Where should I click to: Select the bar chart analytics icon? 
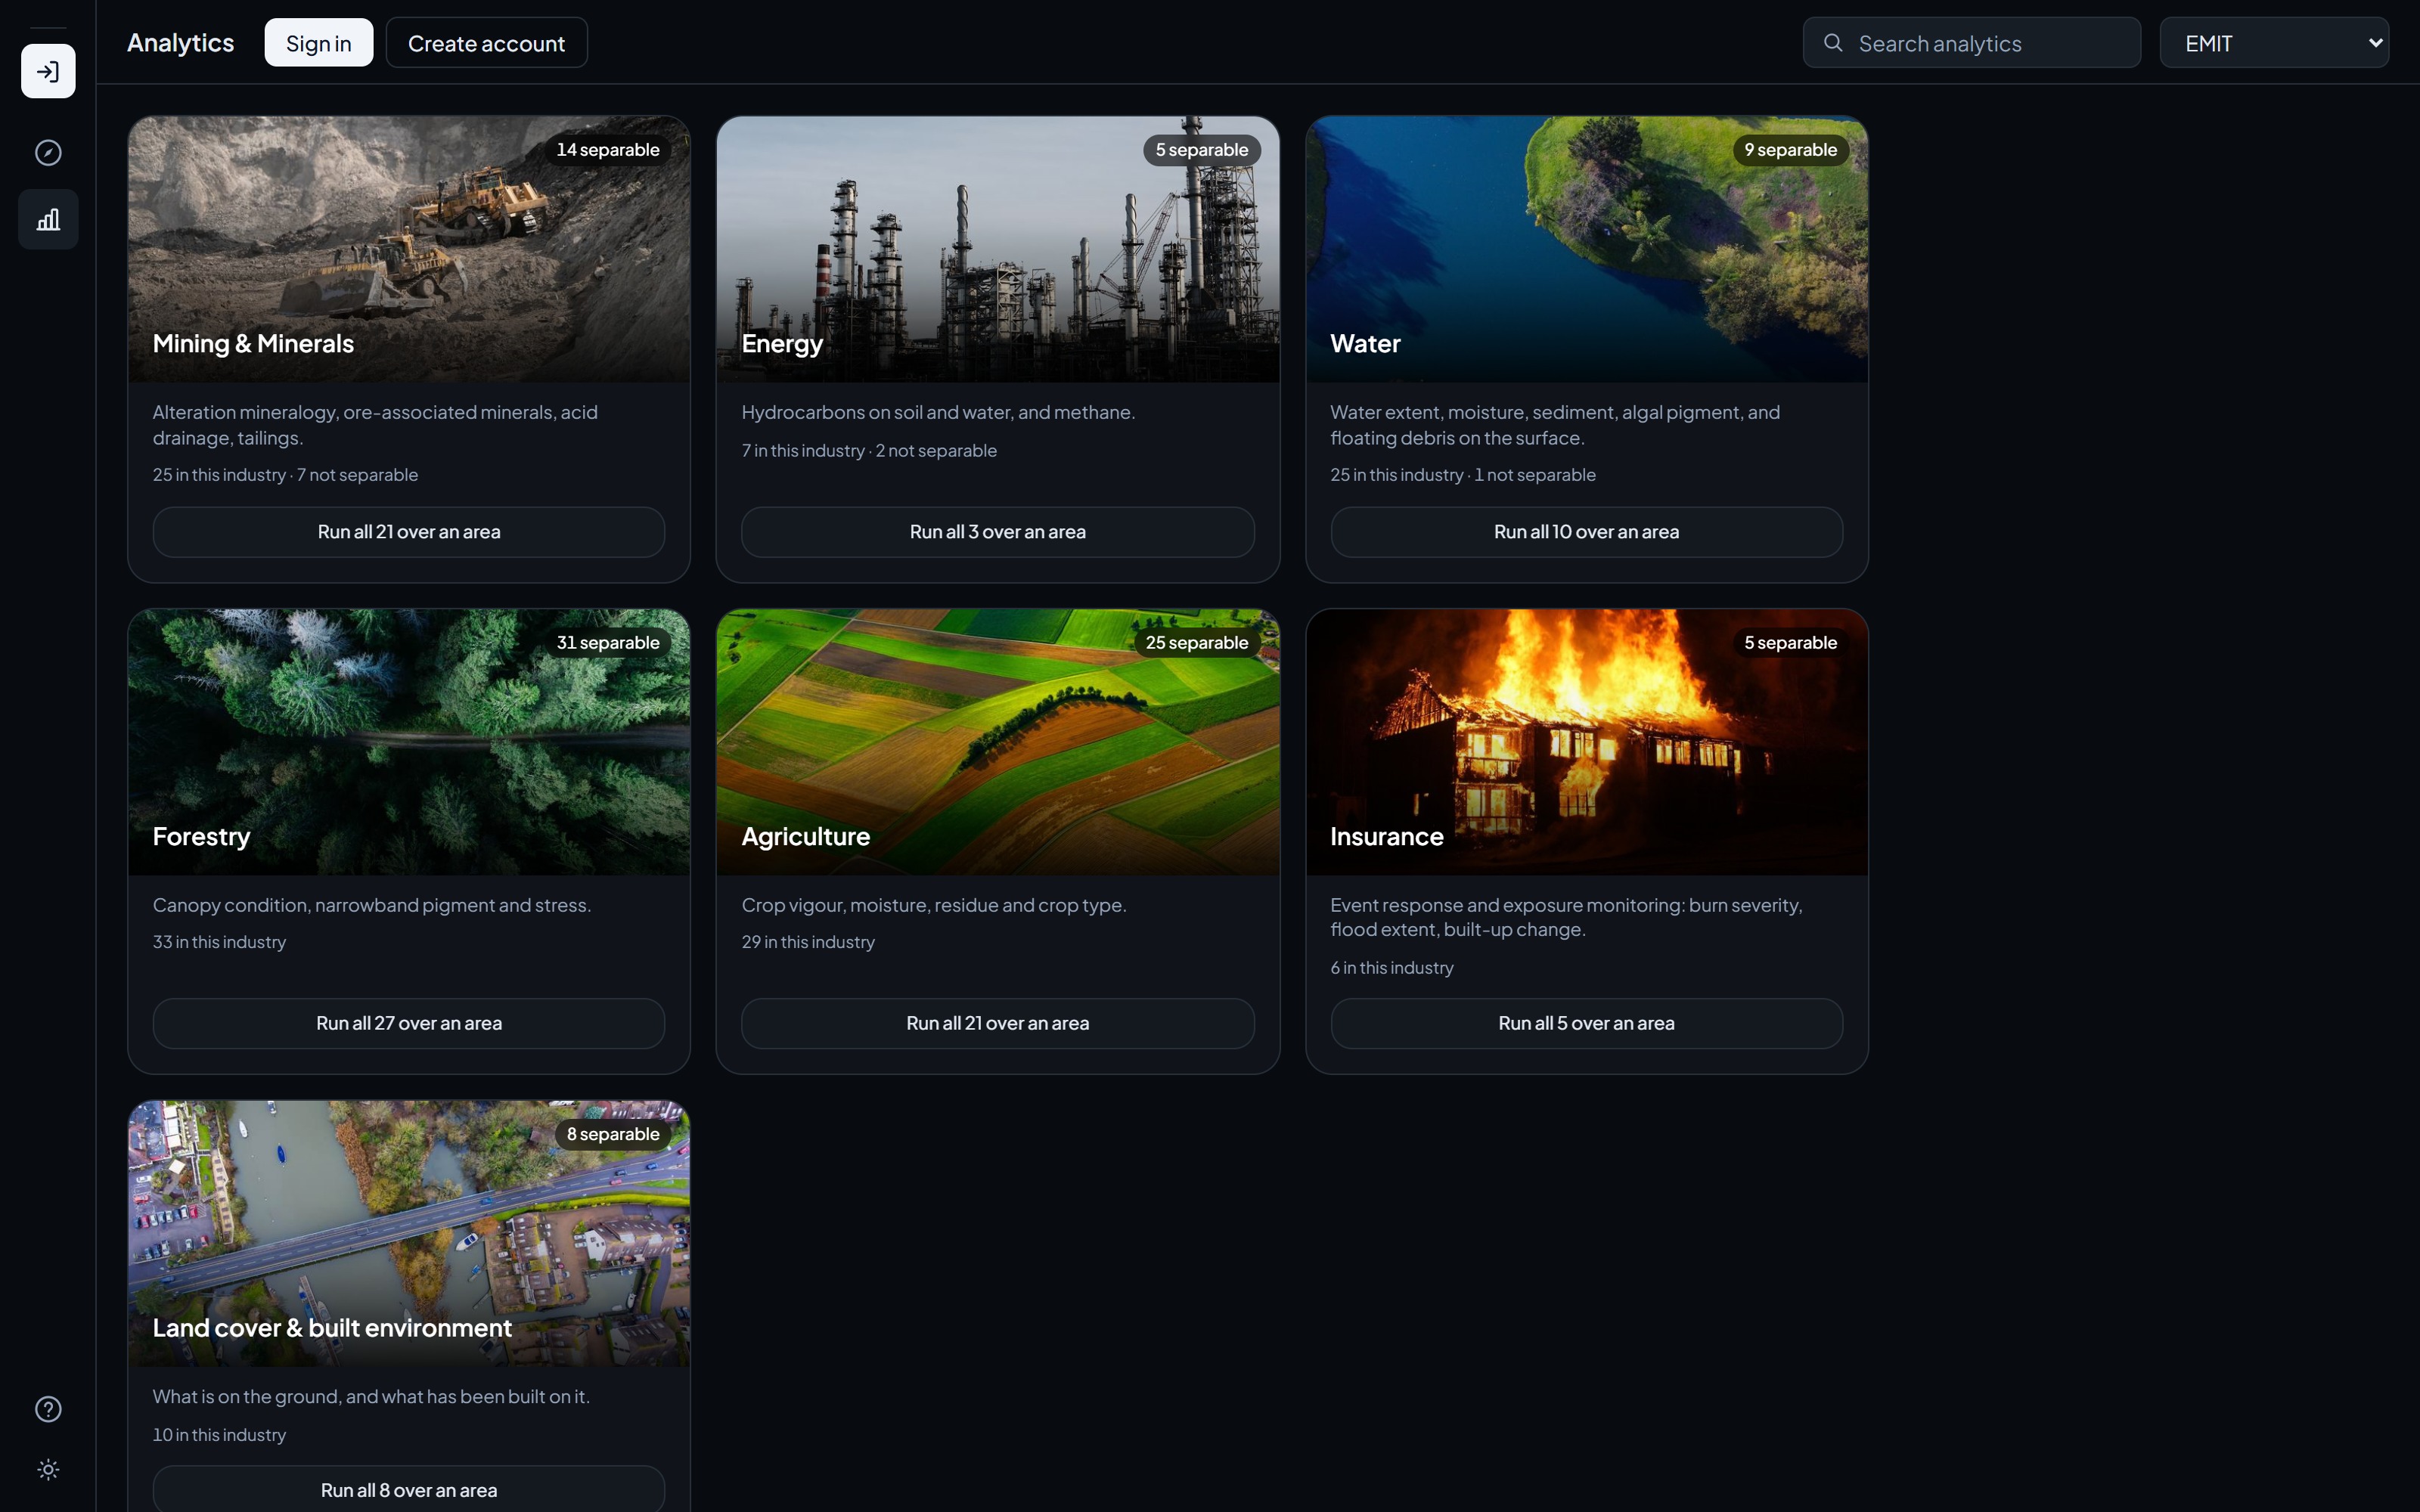pos(48,219)
